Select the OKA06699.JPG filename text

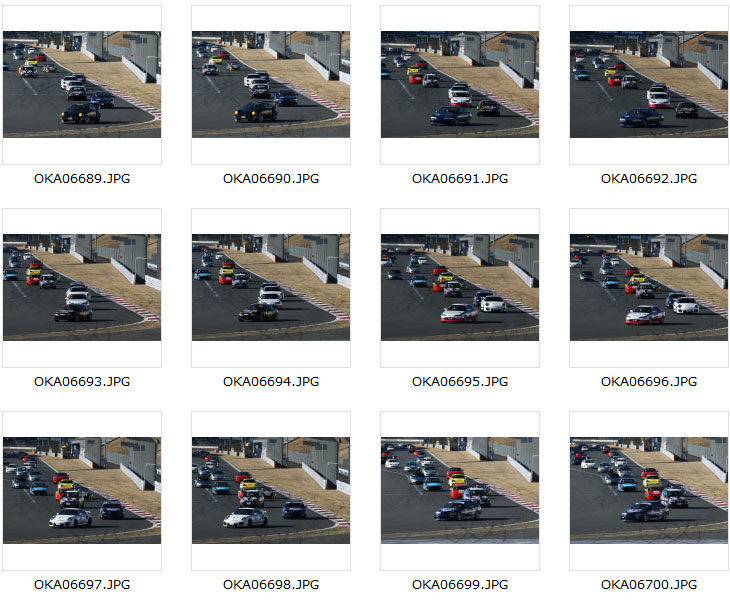[460, 585]
